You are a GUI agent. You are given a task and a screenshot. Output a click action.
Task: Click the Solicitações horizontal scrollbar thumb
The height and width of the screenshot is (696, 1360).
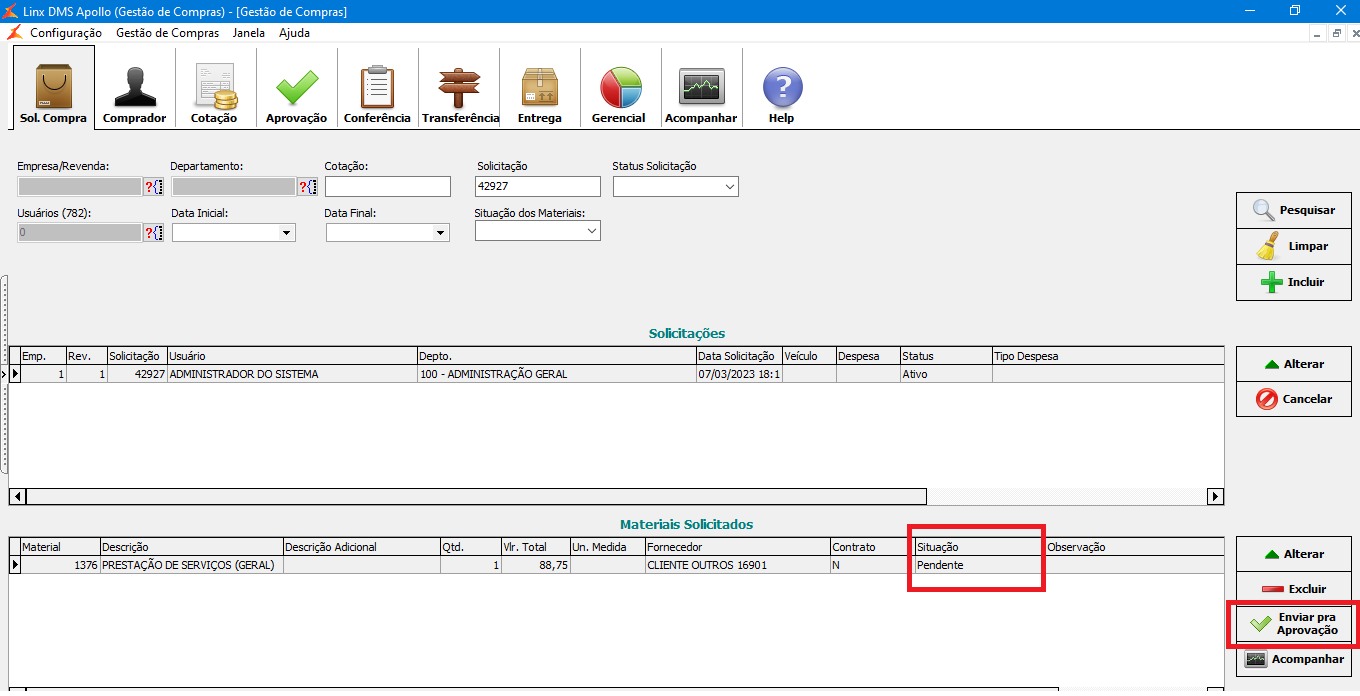click(x=476, y=496)
